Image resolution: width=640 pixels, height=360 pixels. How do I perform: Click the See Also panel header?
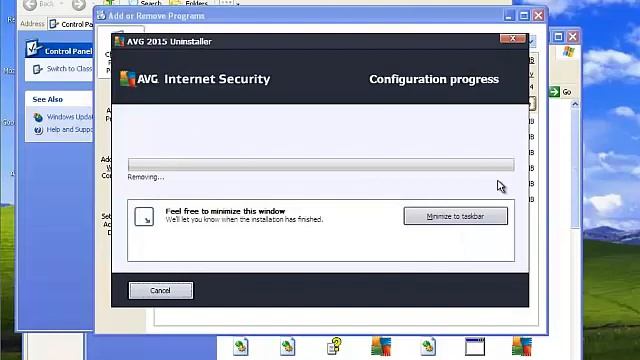point(59,99)
